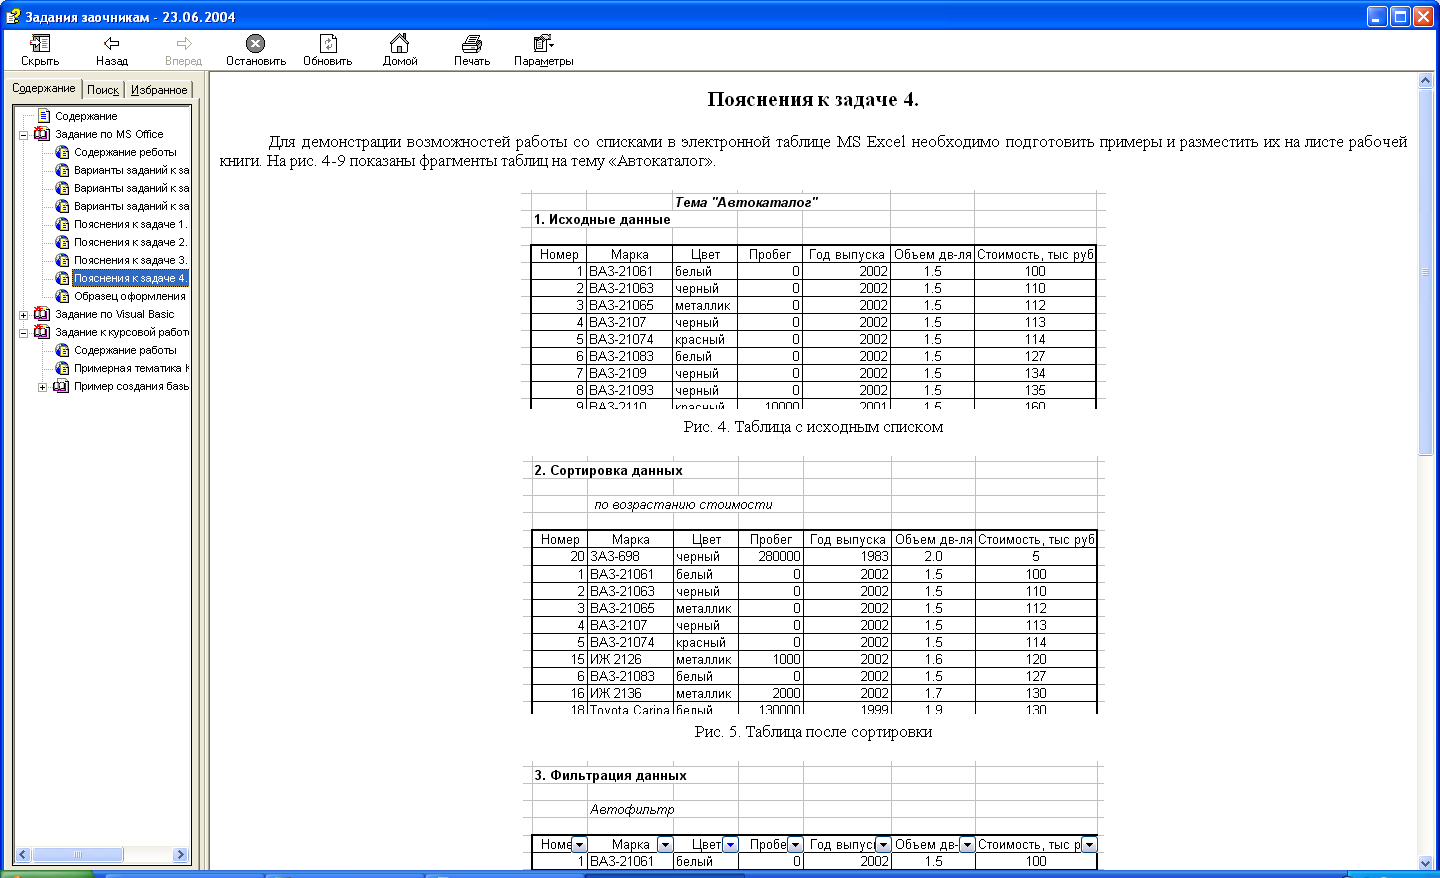Image resolution: width=1440 pixels, height=878 pixels.
Task: Click the caption Рис. 5. Таблица после сортировки
Action: (x=813, y=732)
